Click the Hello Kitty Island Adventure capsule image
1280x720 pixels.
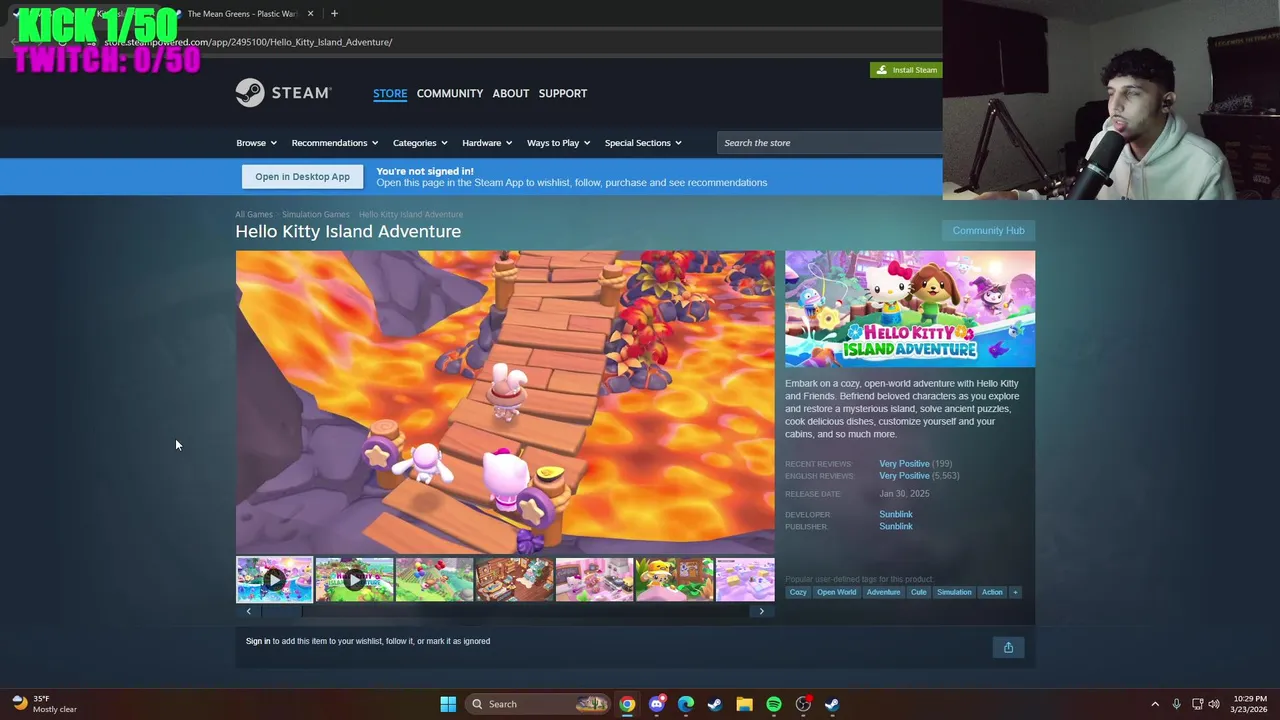point(910,309)
